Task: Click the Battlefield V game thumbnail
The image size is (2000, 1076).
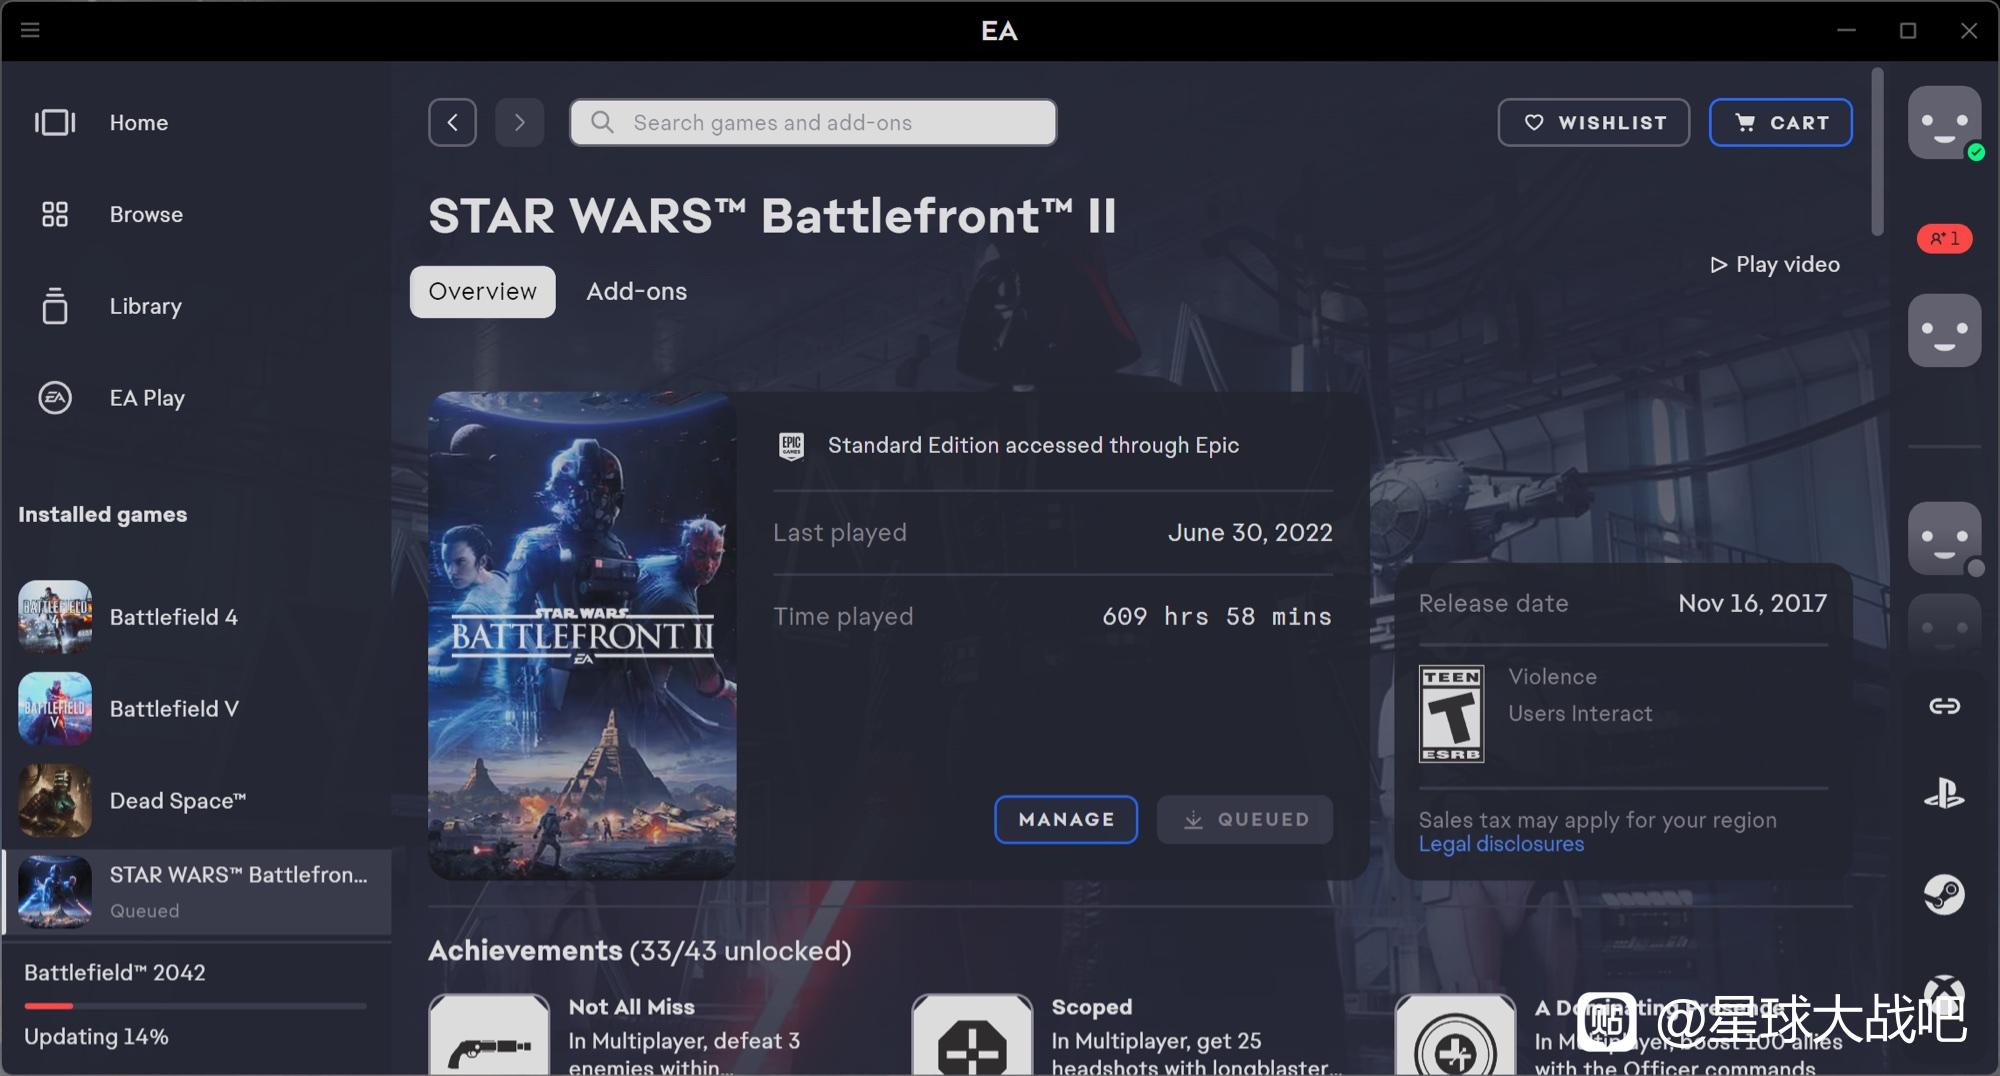Action: coord(55,709)
